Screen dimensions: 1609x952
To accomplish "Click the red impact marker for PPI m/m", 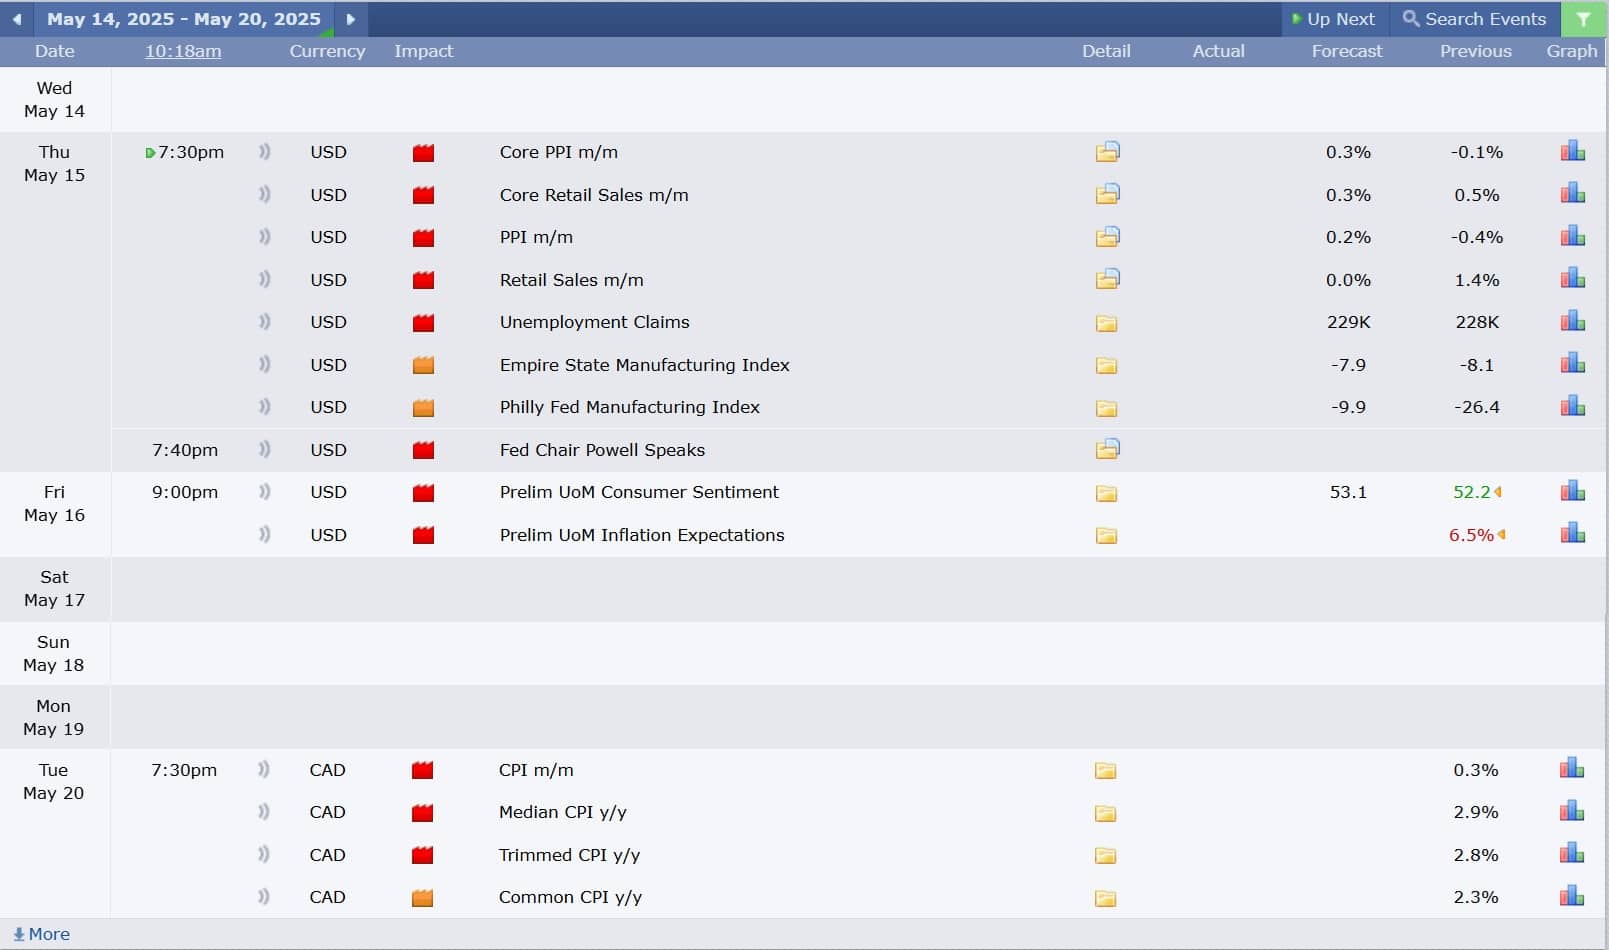I will coord(423,238).
